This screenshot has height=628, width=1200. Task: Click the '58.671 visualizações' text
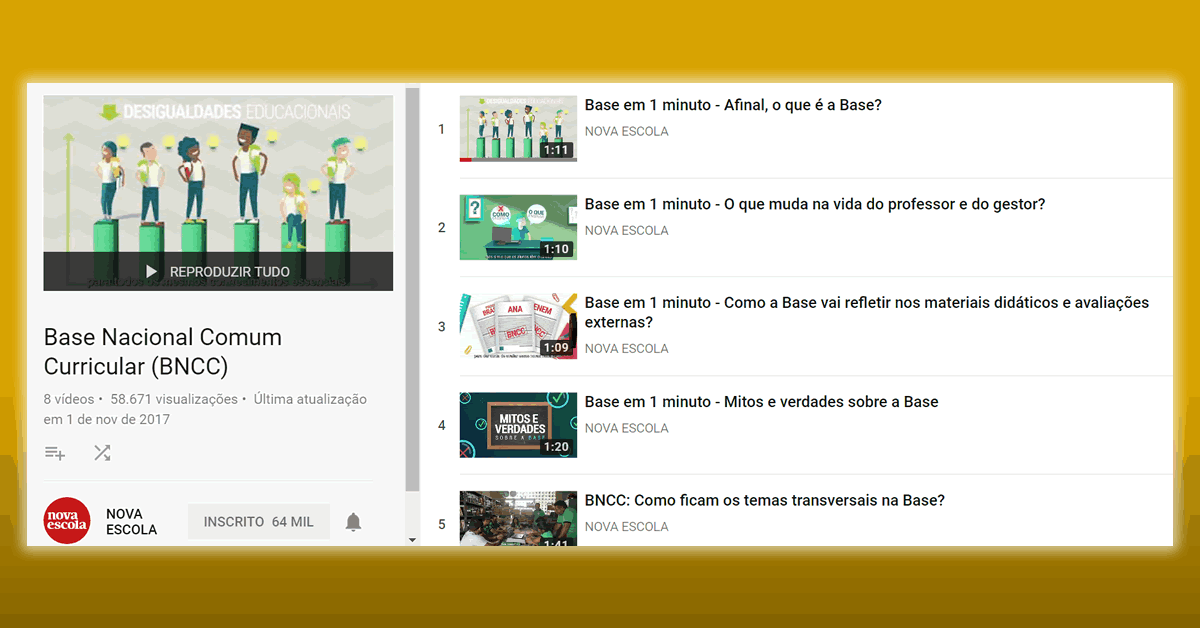click(x=174, y=399)
